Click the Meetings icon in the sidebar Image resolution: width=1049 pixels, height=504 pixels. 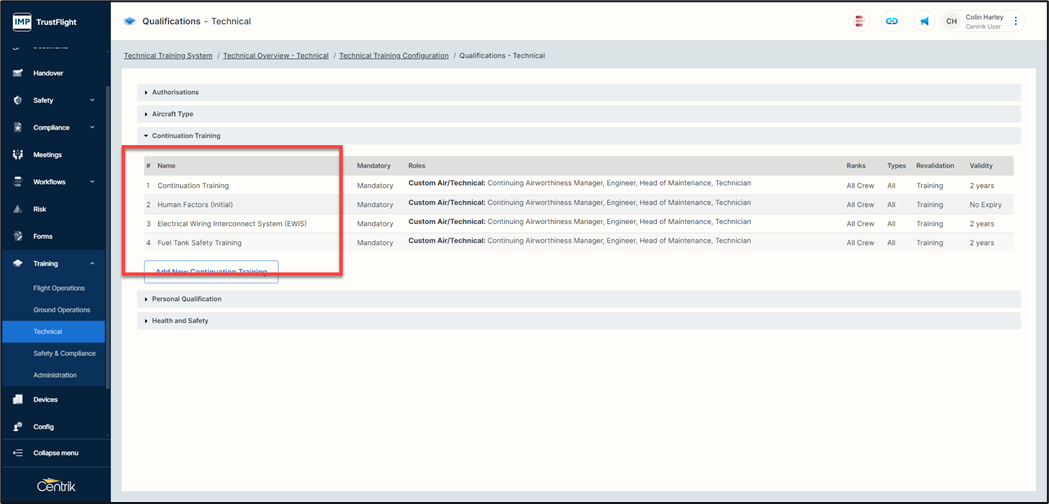18,155
